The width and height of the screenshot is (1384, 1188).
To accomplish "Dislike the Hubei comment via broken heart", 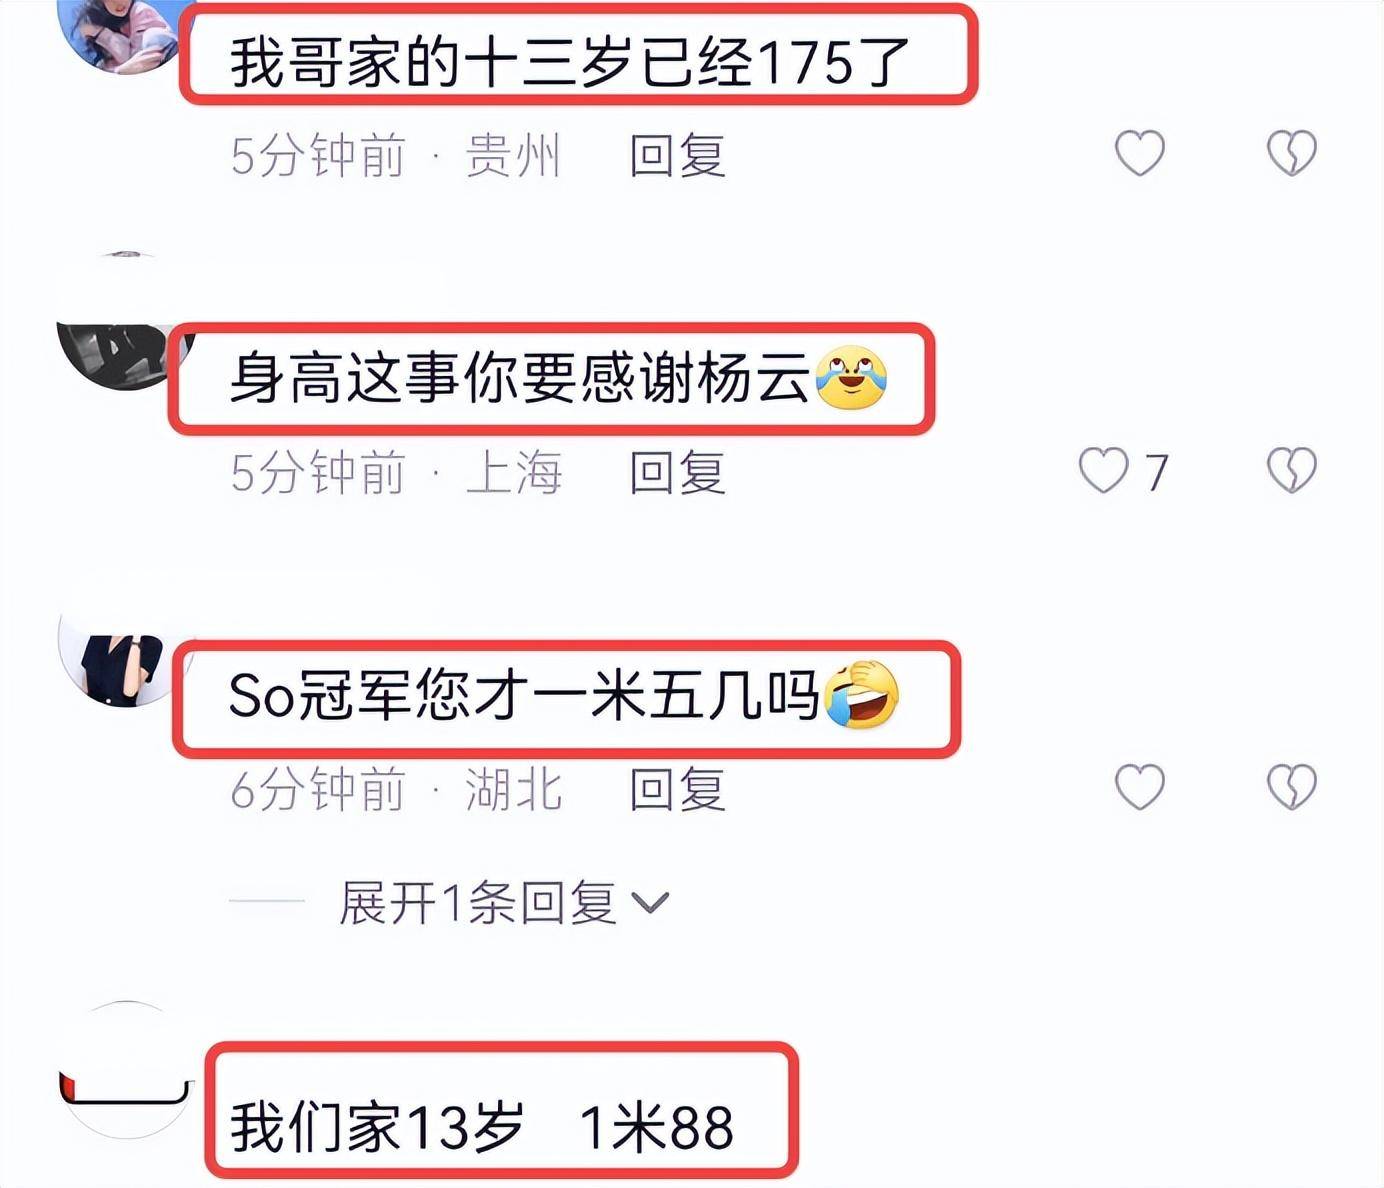I will tap(1292, 787).
